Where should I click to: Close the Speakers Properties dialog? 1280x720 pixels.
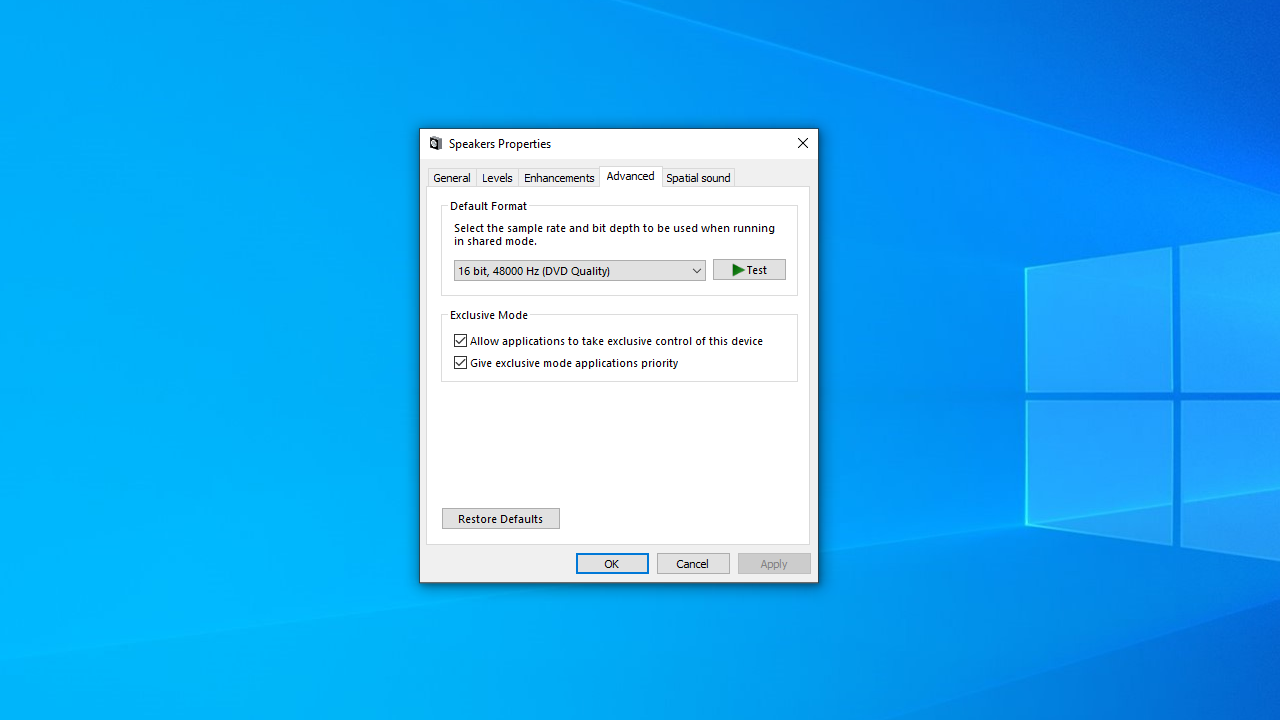[802, 143]
